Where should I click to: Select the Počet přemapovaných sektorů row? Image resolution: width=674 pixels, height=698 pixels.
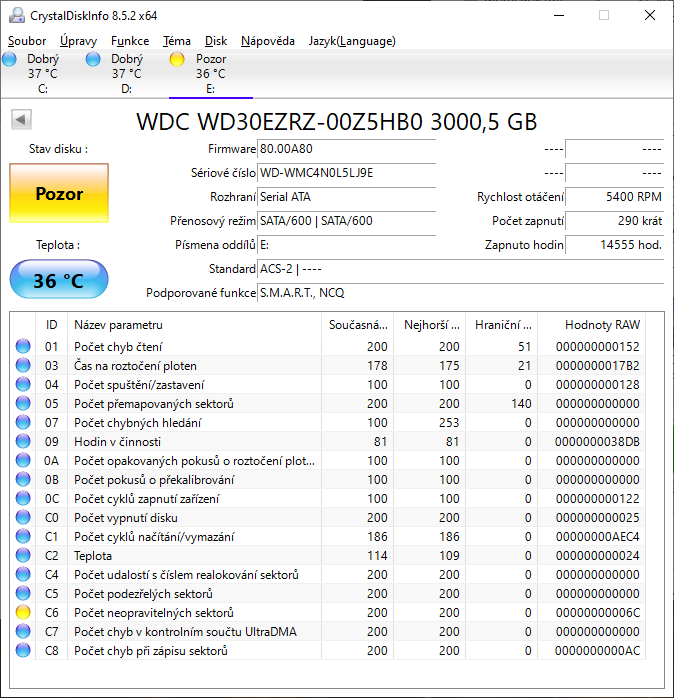click(x=328, y=403)
